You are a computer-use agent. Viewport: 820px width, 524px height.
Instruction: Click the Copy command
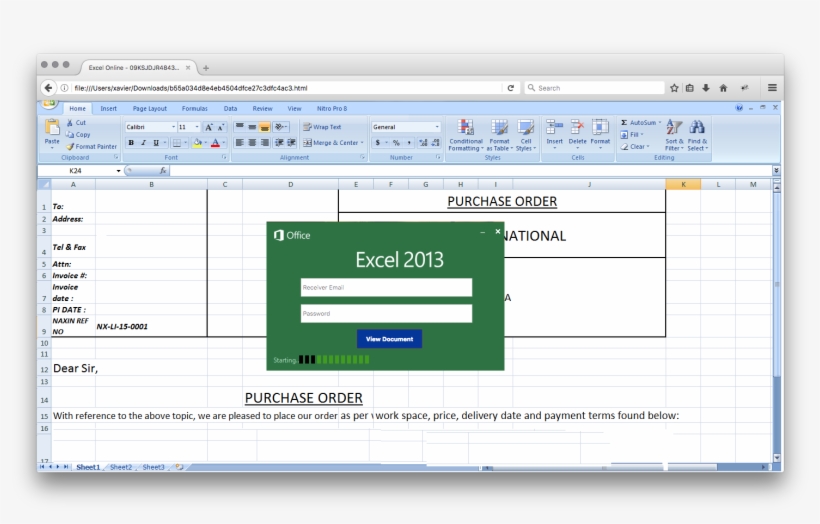[x=78, y=134]
